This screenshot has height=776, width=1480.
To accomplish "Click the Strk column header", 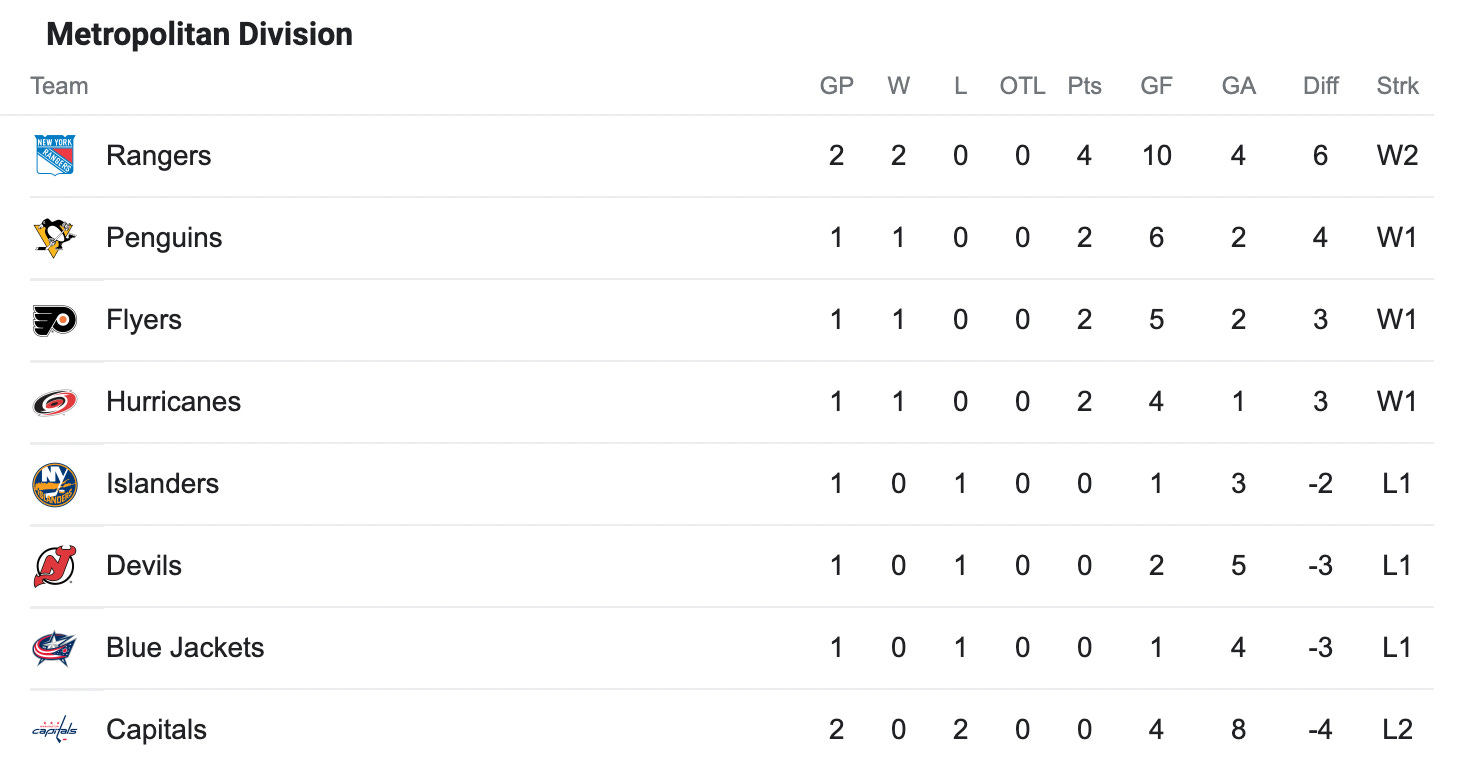I will tap(1398, 86).
